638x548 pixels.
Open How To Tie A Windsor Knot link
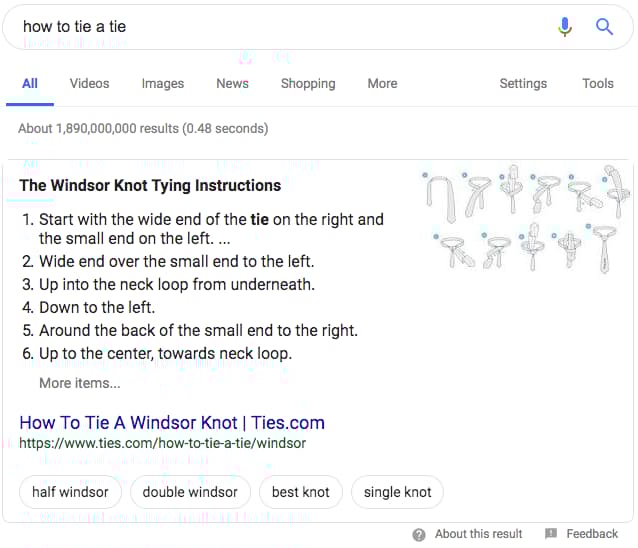[x=172, y=422]
